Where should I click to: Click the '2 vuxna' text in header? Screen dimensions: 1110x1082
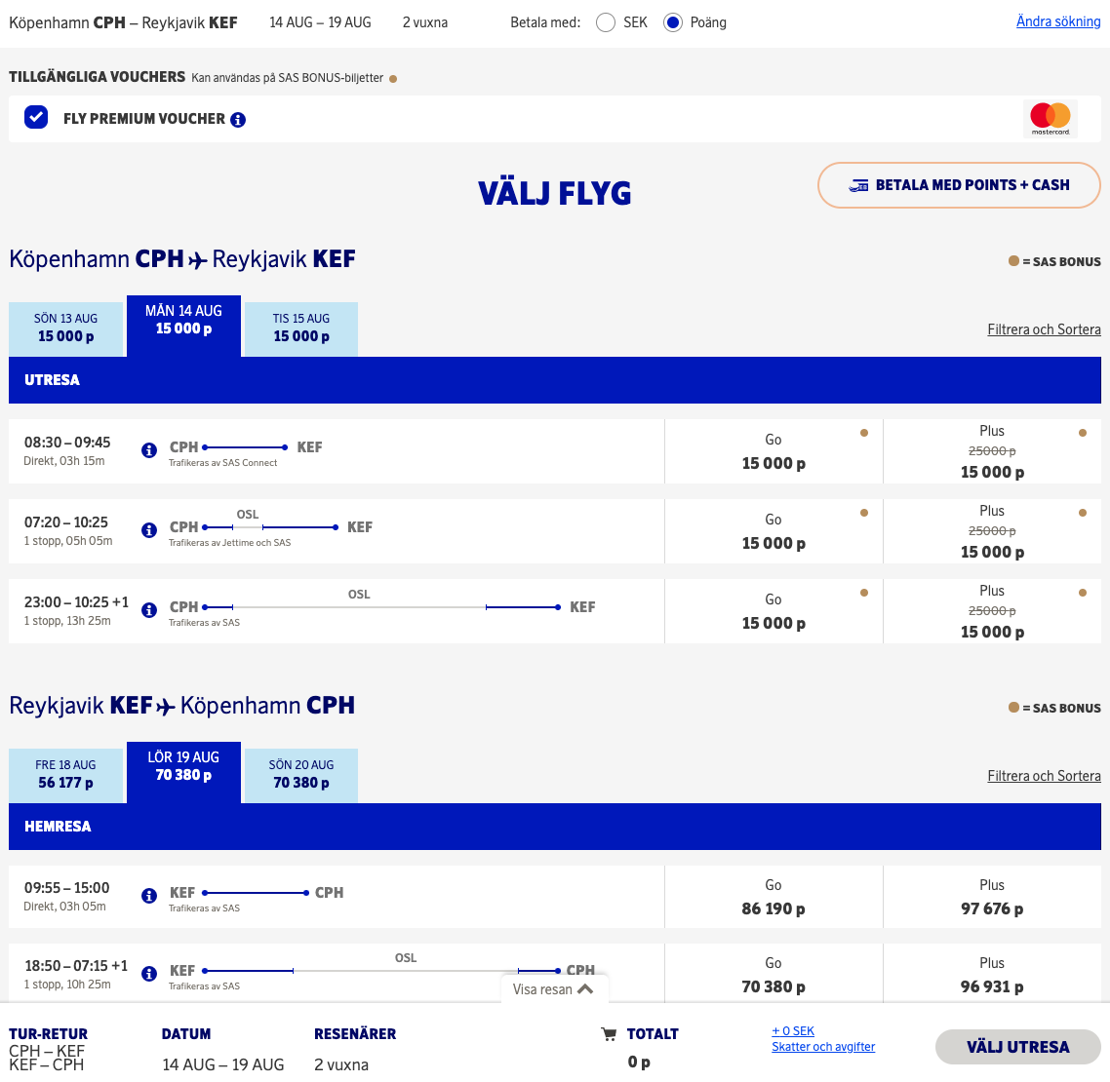tap(425, 23)
